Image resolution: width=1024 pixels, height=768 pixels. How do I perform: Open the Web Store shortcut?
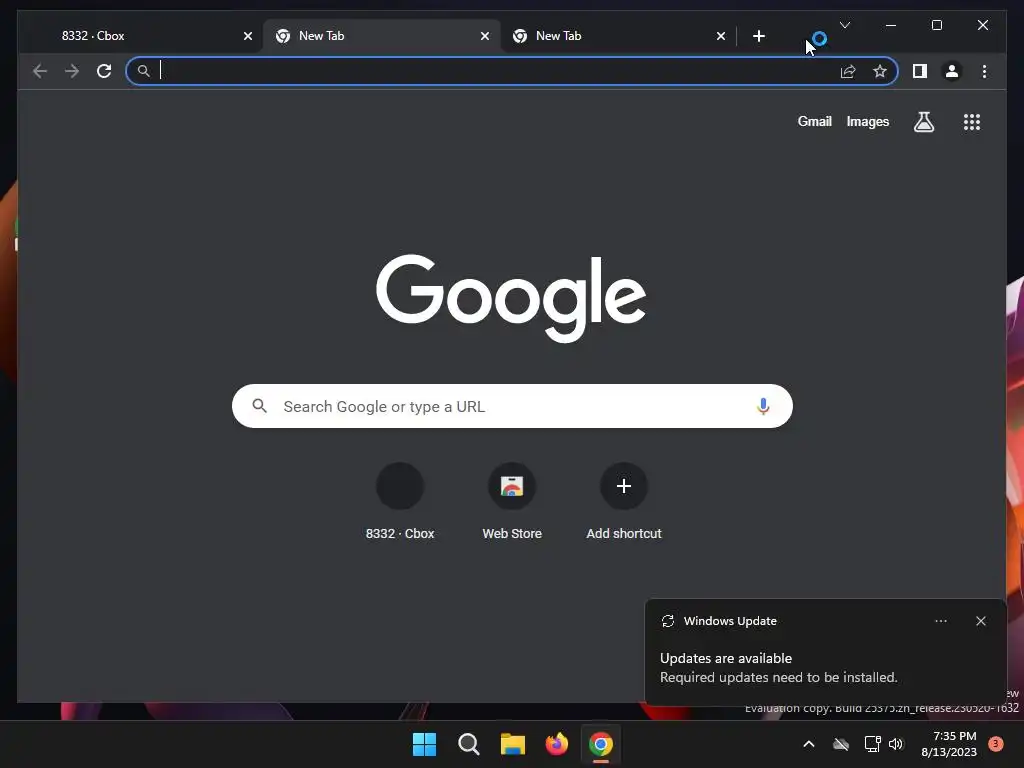click(x=512, y=502)
